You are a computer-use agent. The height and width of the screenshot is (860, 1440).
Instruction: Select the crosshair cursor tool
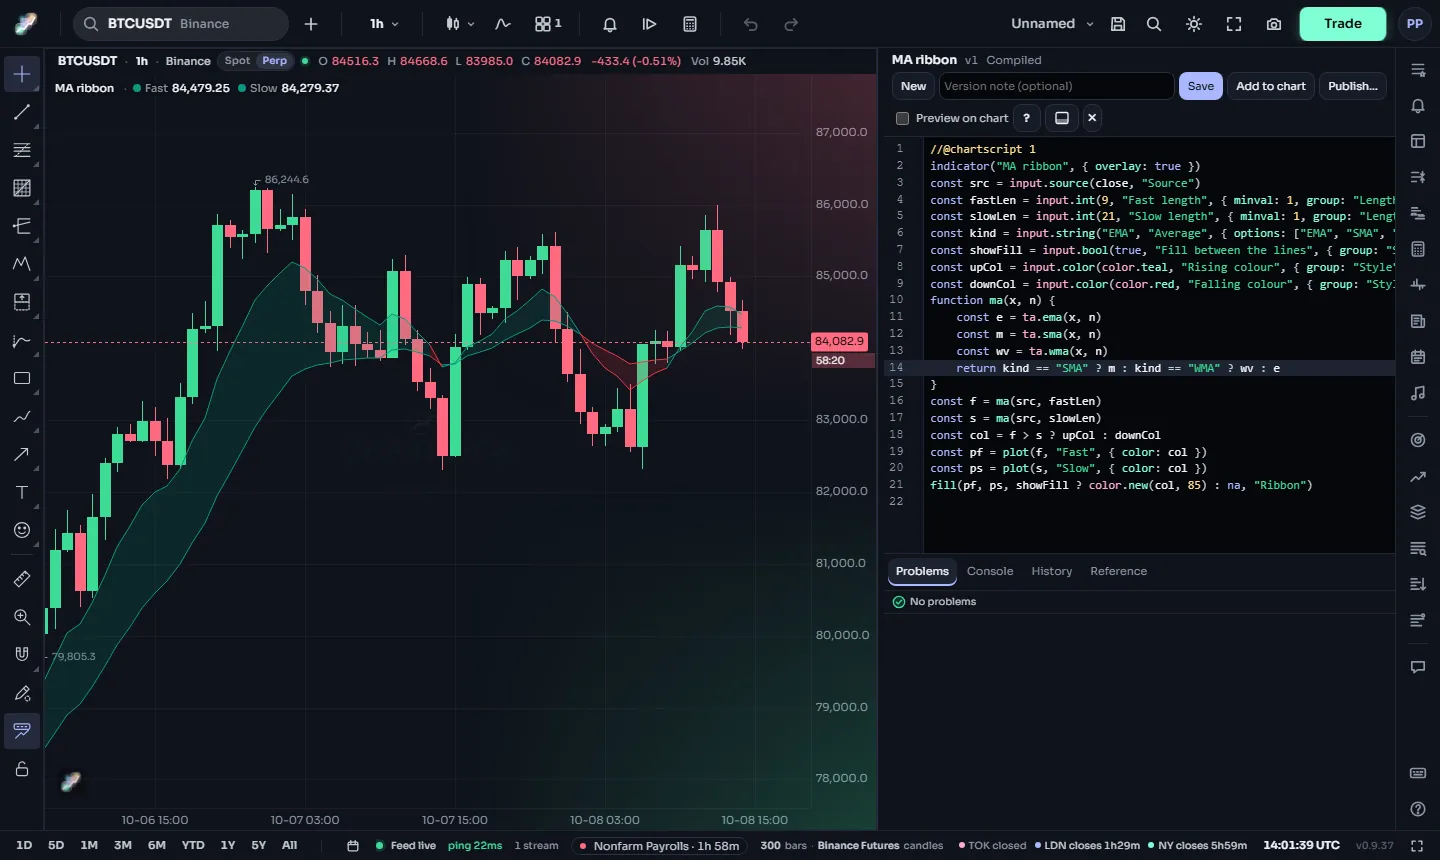click(x=22, y=74)
